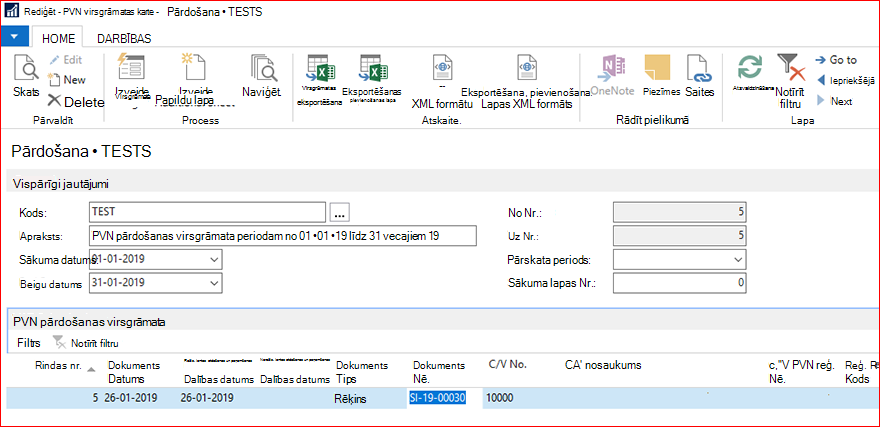Click the Excel export icon labeled Eksportēšanas
This screenshot has width=880, height=427.
374,70
